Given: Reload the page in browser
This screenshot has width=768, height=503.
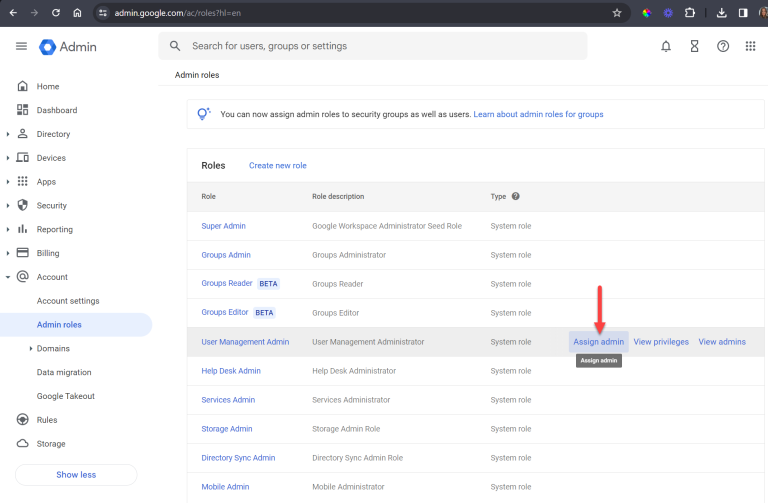Looking at the screenshot, I should [55, 13].
